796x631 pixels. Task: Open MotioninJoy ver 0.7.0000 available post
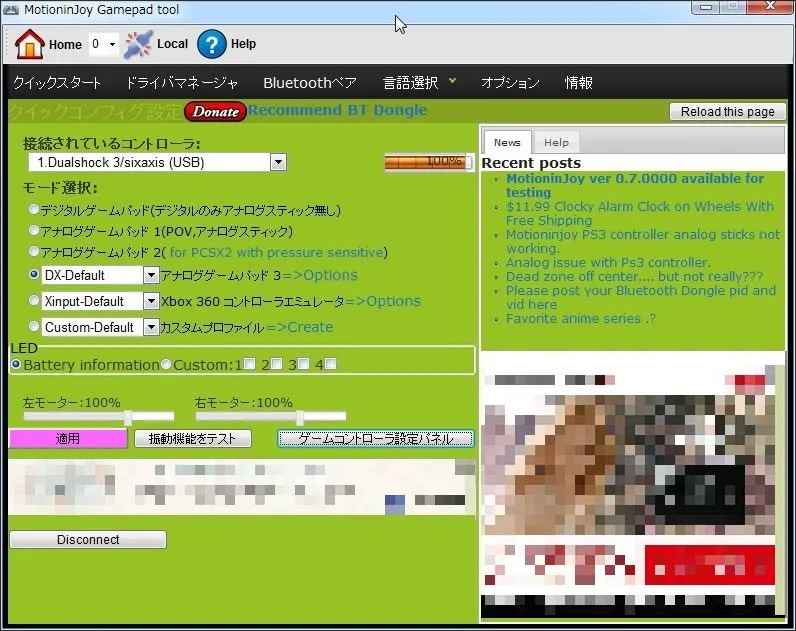click(x=635, y=185)
